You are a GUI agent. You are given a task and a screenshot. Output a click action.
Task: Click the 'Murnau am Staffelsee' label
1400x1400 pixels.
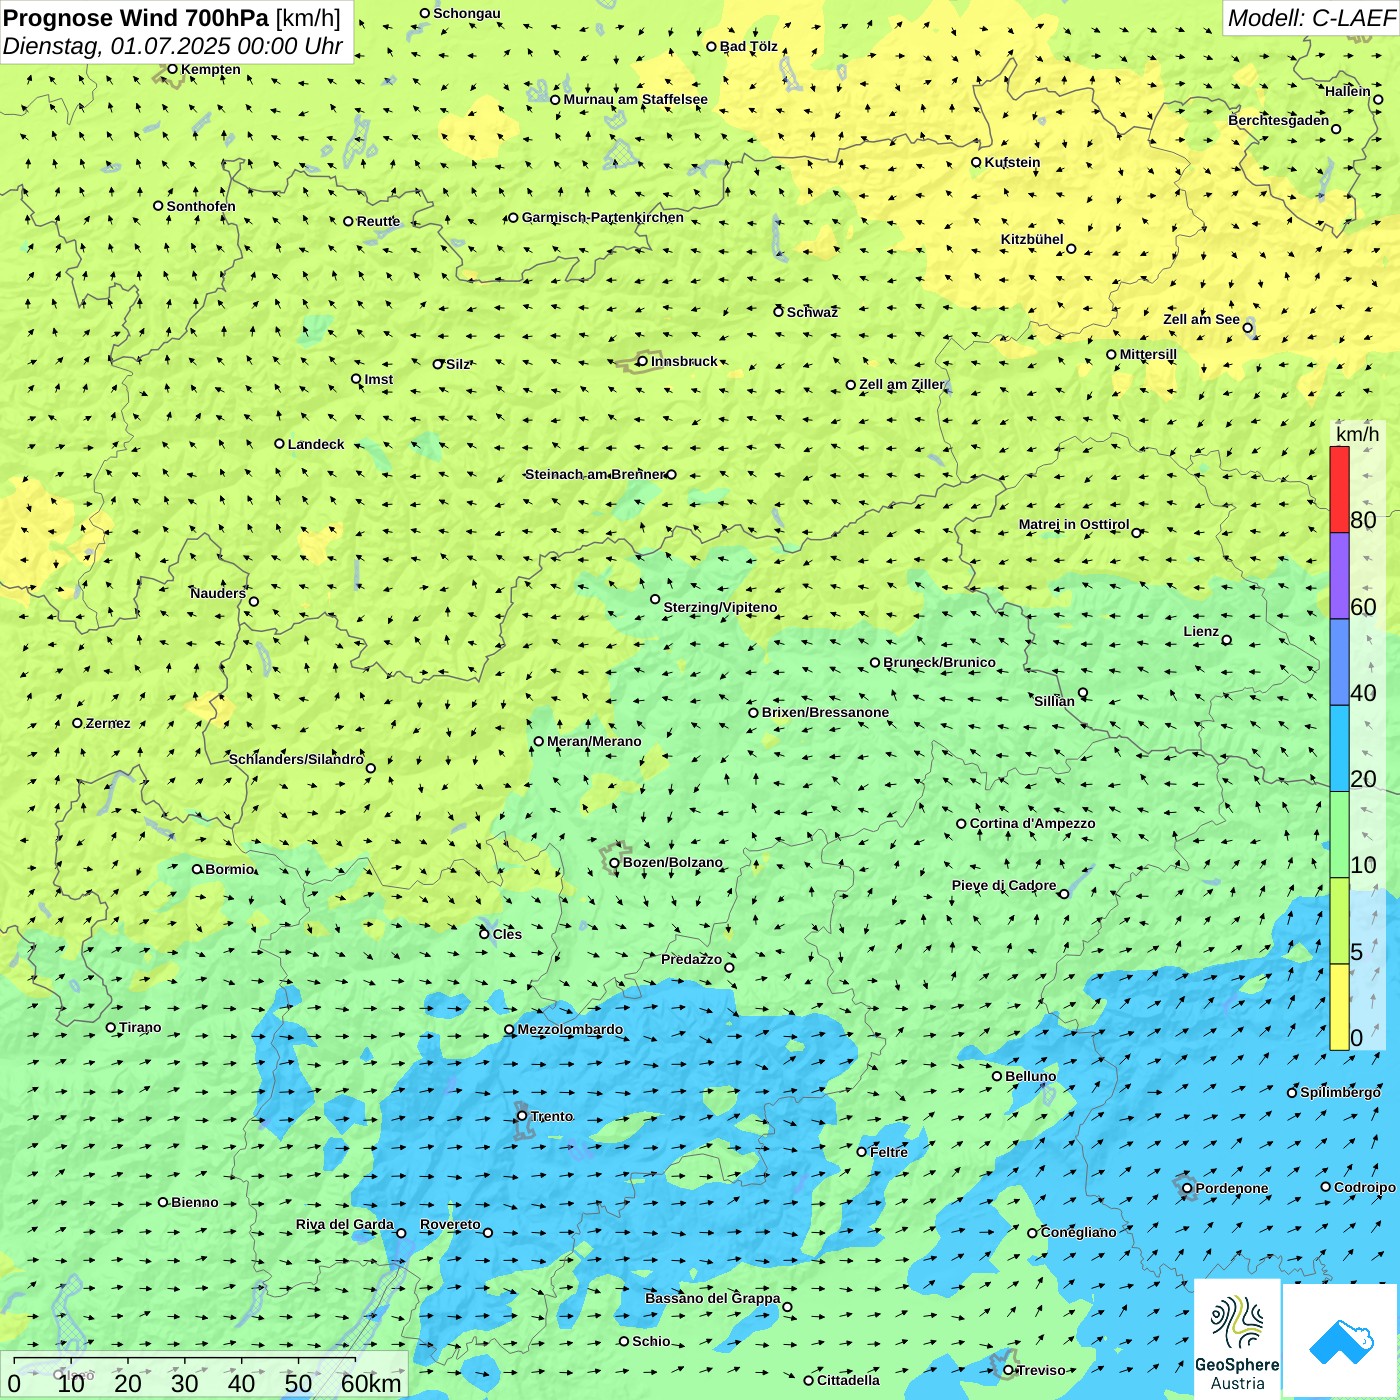635,99
